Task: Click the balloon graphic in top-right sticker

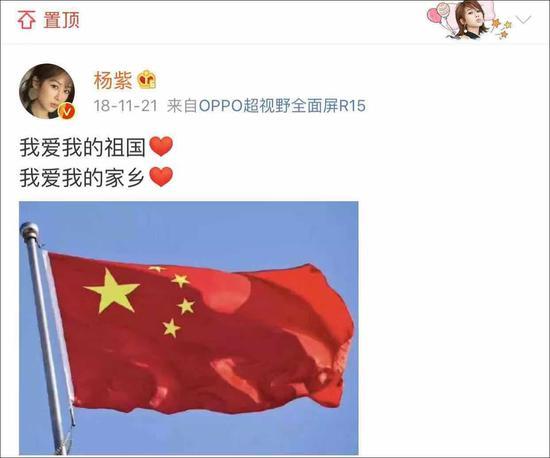Action: (x=438, y=16)
